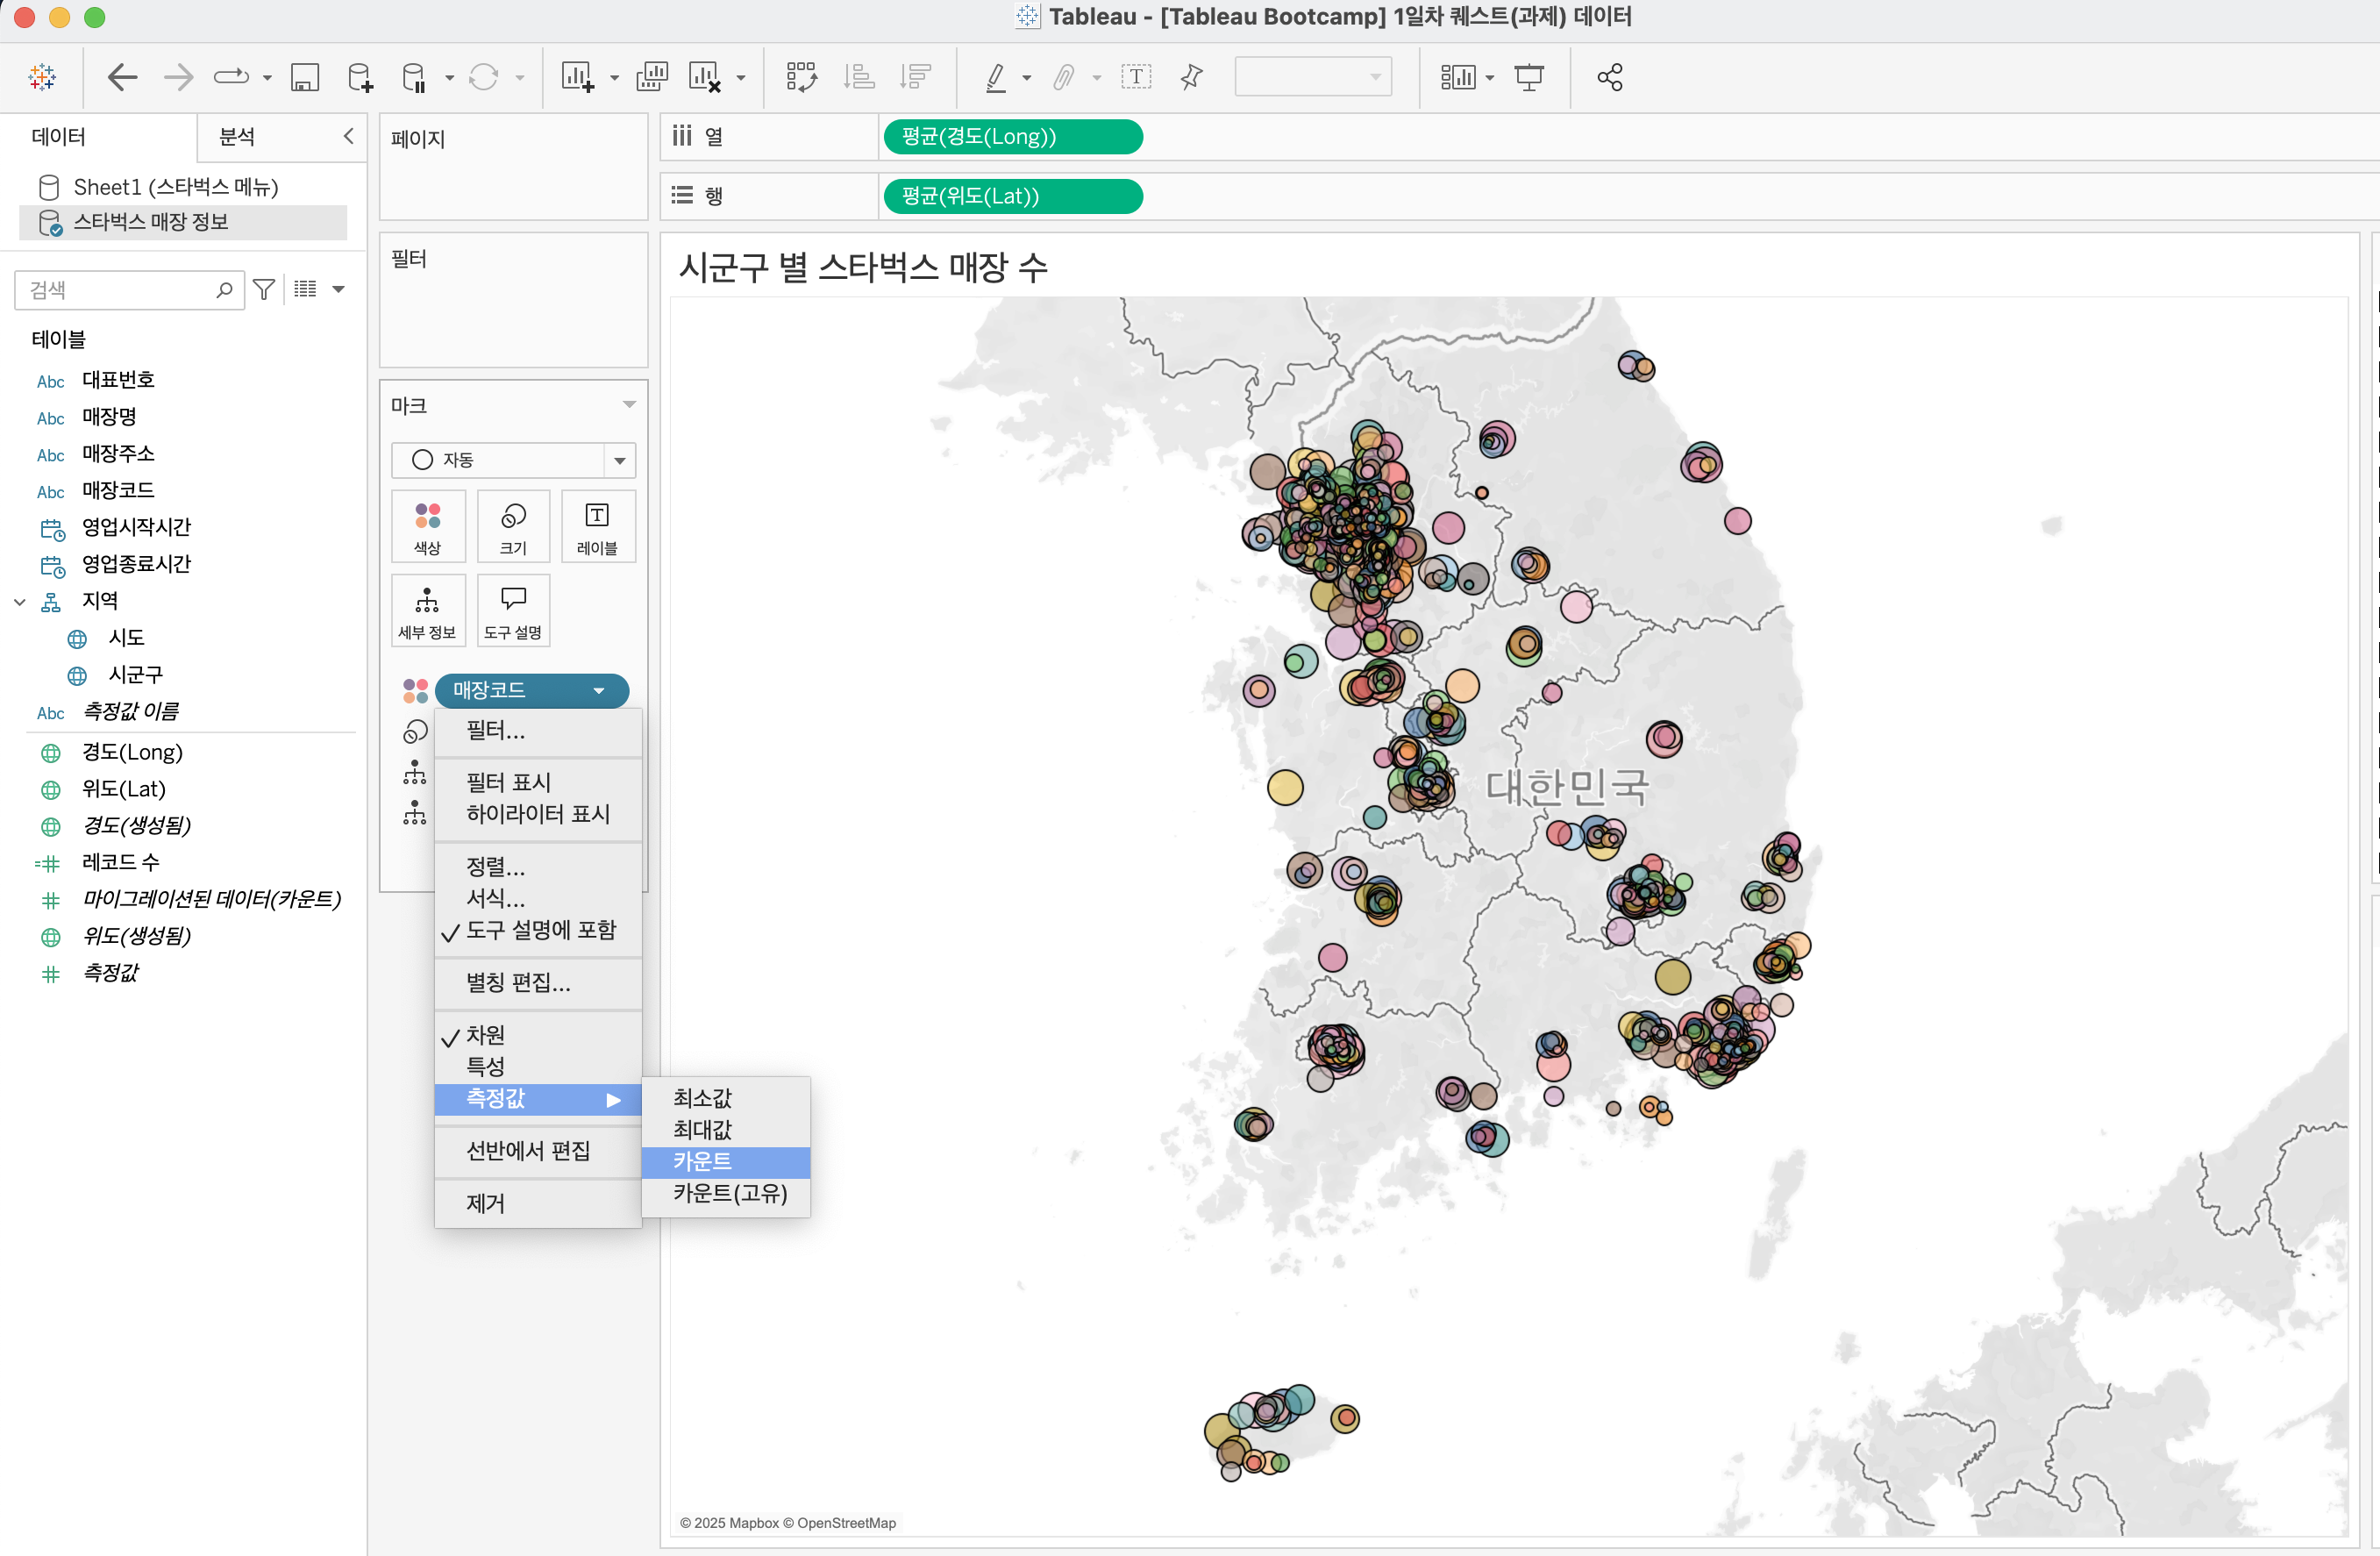
Task: Click the new data source icon
Action: coord(359,77)
